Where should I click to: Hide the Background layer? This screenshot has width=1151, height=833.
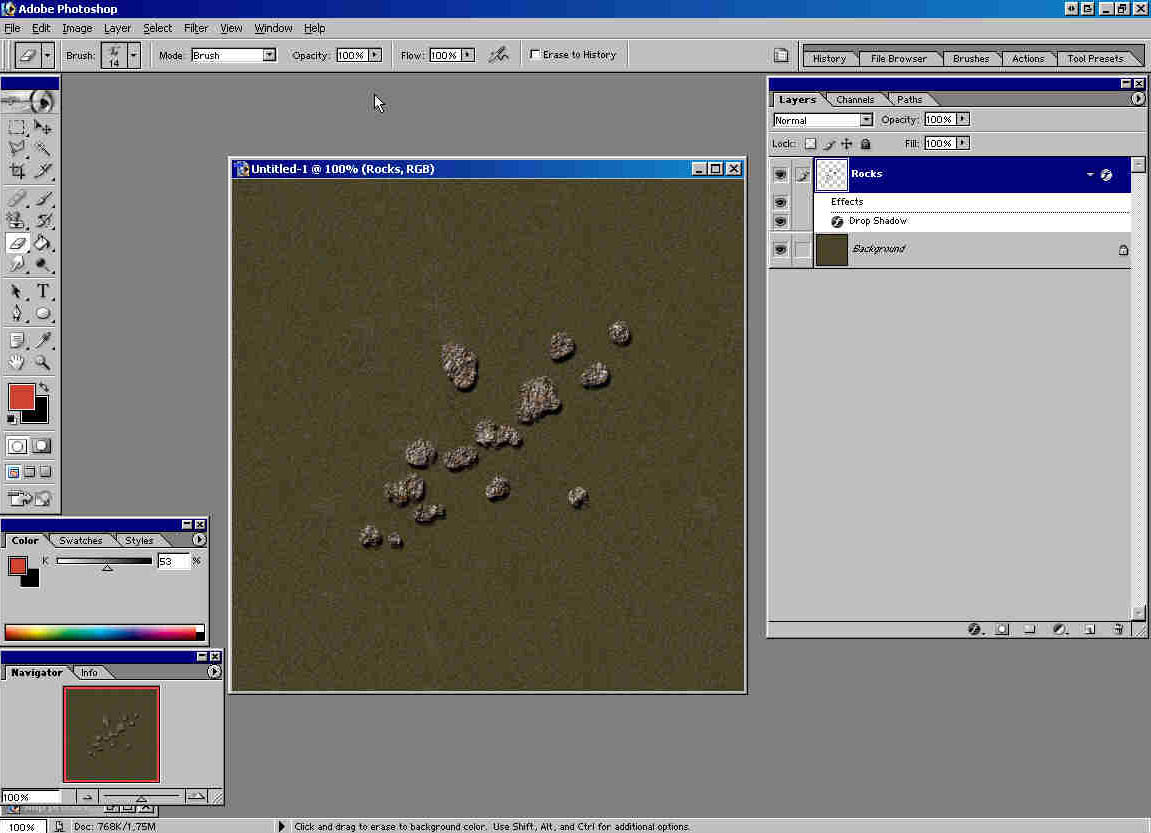pyautogui.click(x=780, y=249)
